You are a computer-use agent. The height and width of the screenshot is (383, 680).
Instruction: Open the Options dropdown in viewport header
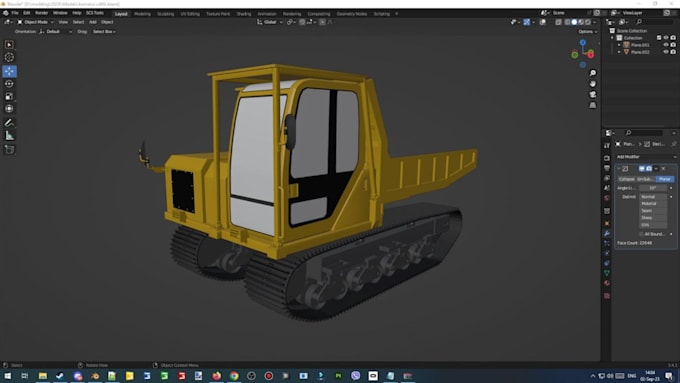tap(588, 32)
